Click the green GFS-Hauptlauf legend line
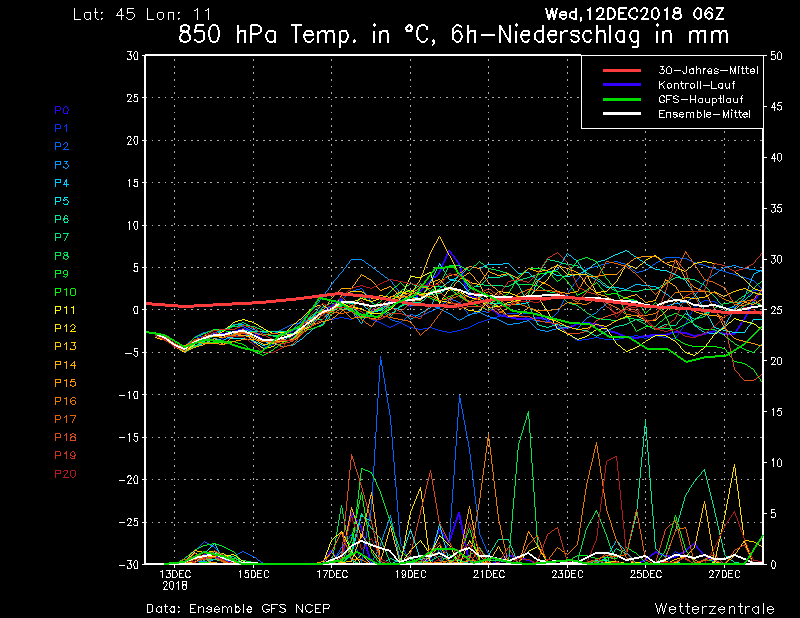800x618 pixels. click(x=622, y=100)
